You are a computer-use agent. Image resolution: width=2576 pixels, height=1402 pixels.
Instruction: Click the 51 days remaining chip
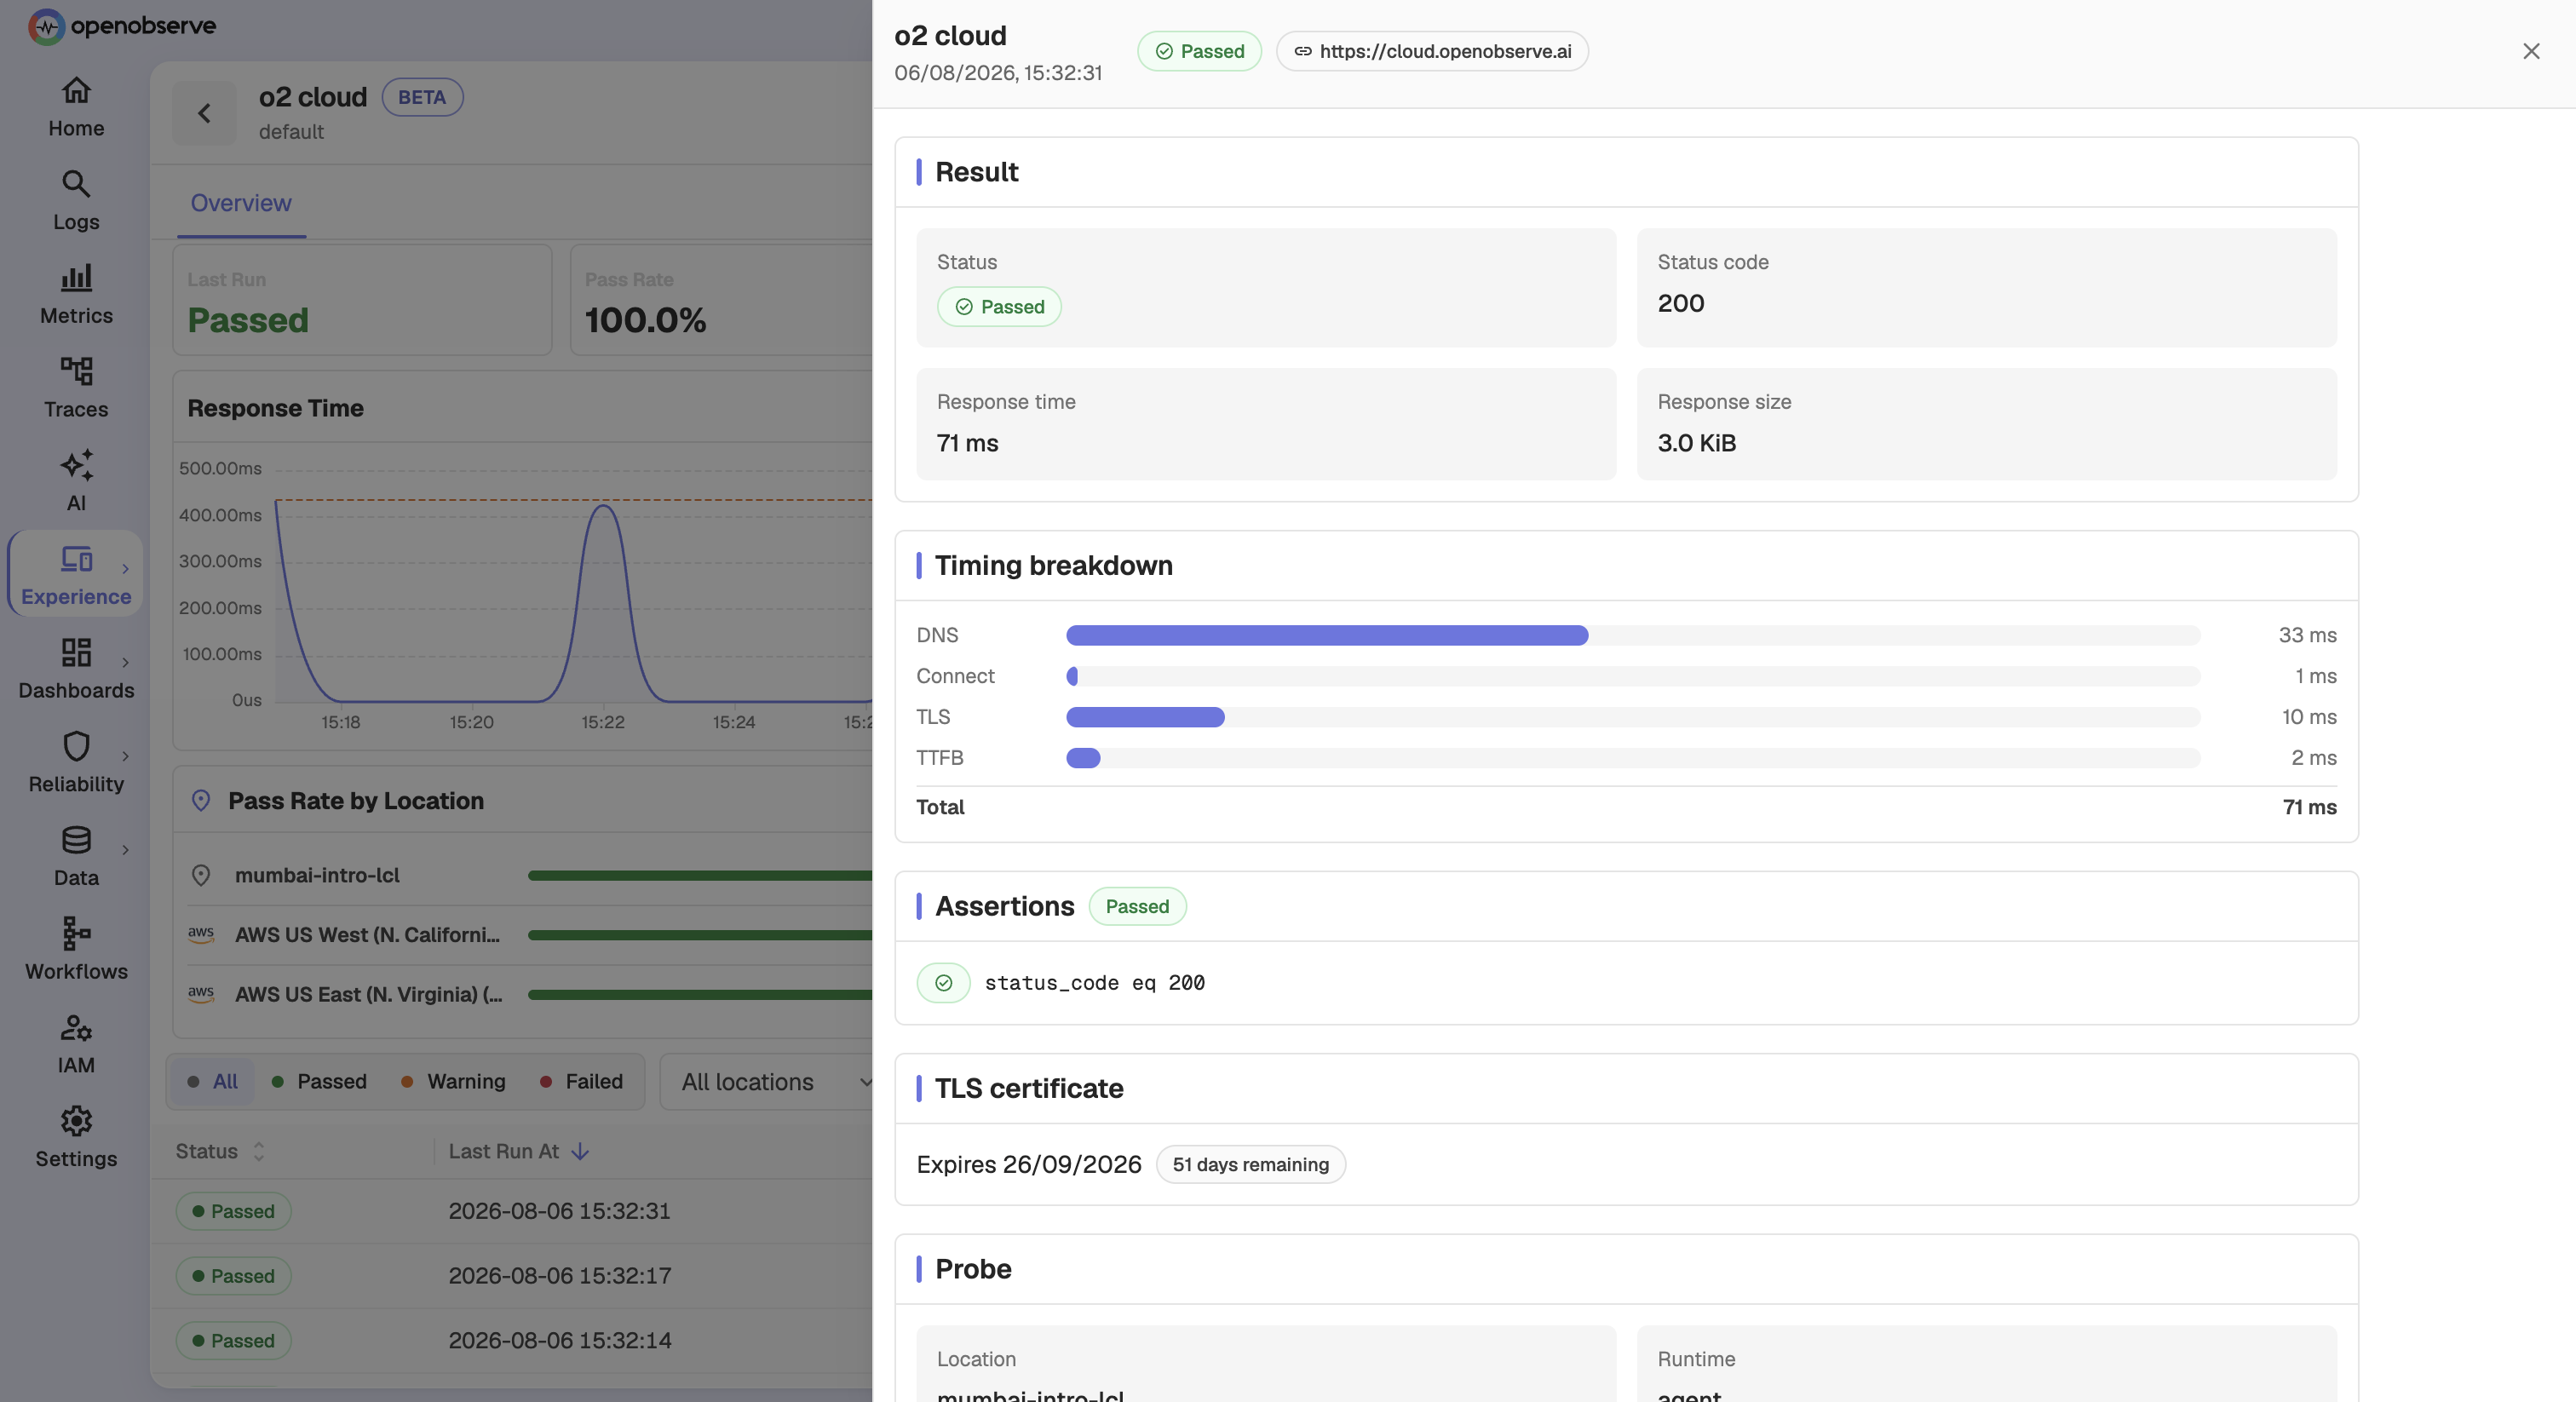1250,1165
